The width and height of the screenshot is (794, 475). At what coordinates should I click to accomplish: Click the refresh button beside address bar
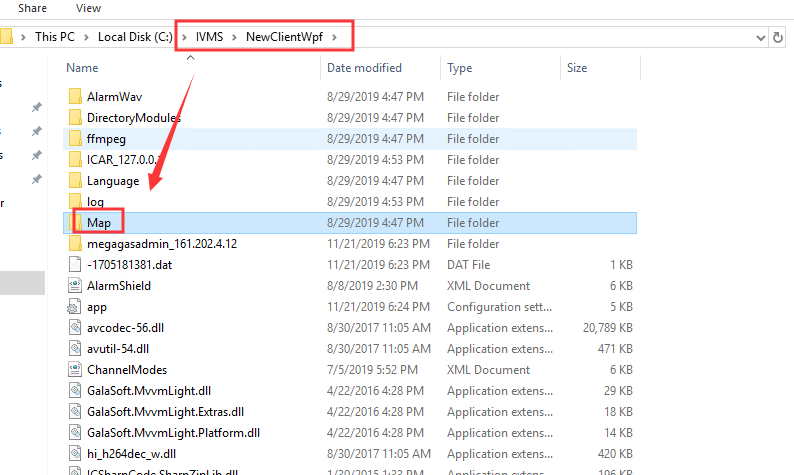tap(778, 37)
